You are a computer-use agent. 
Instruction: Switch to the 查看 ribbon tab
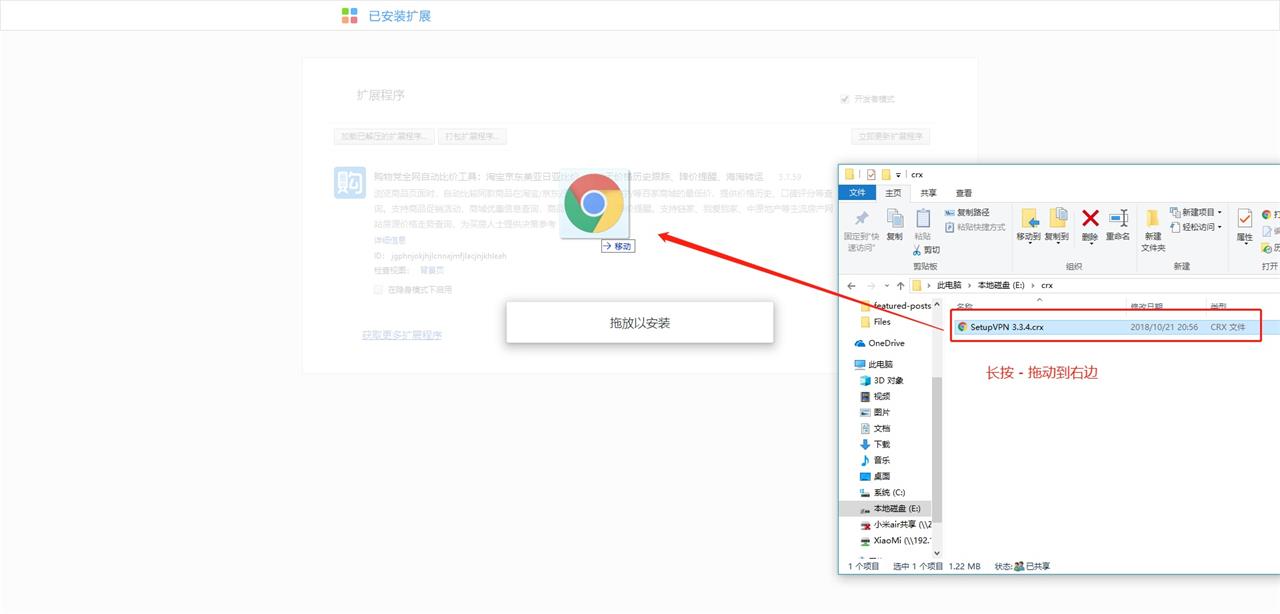[963, 193]
